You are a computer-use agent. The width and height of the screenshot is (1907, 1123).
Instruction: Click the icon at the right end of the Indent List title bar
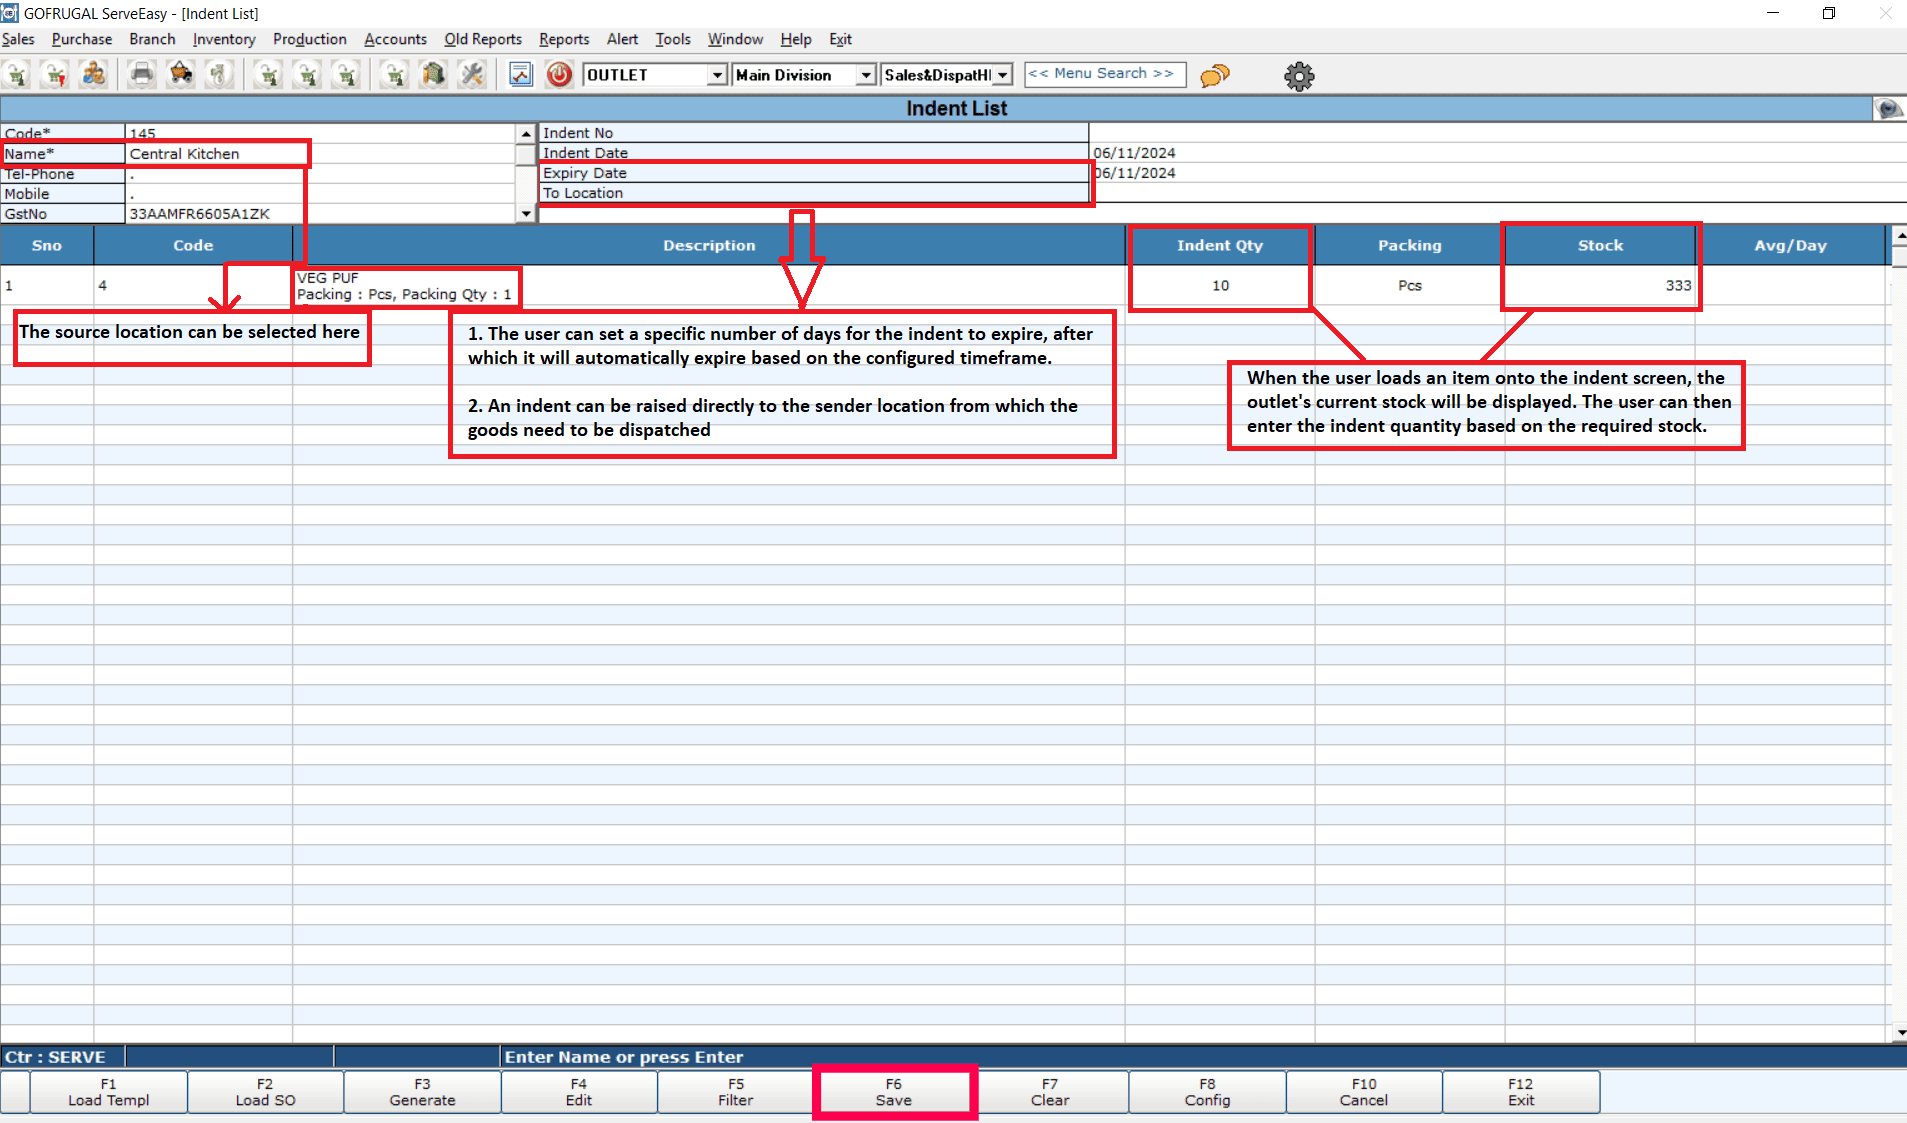click(x=1888, y=109)
